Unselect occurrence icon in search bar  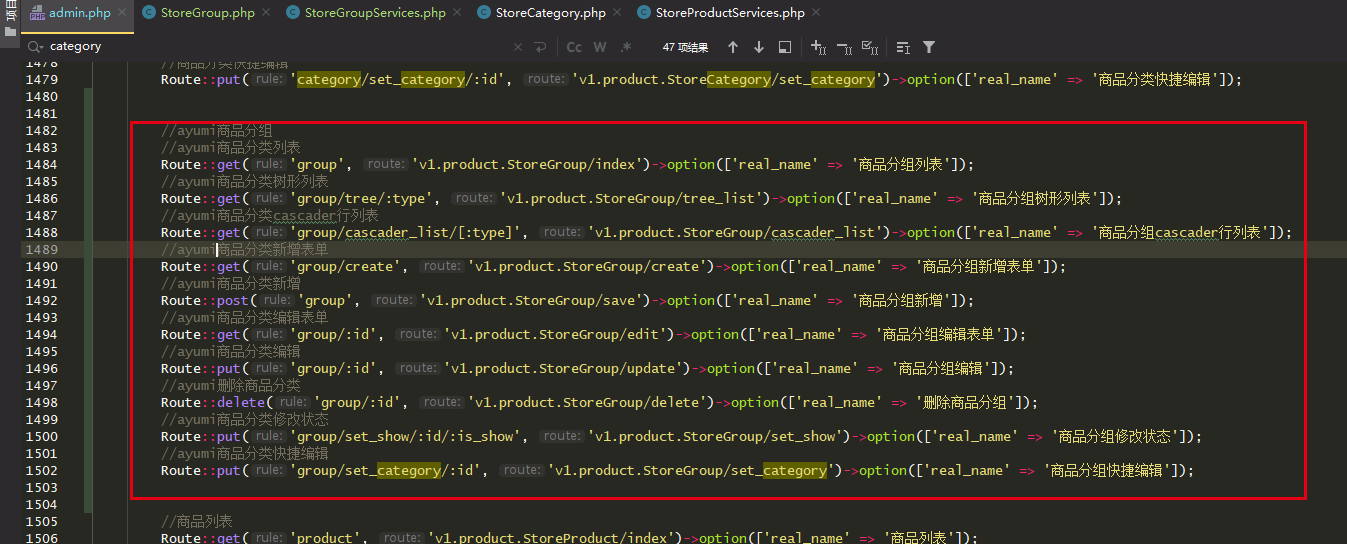point(844,46)
